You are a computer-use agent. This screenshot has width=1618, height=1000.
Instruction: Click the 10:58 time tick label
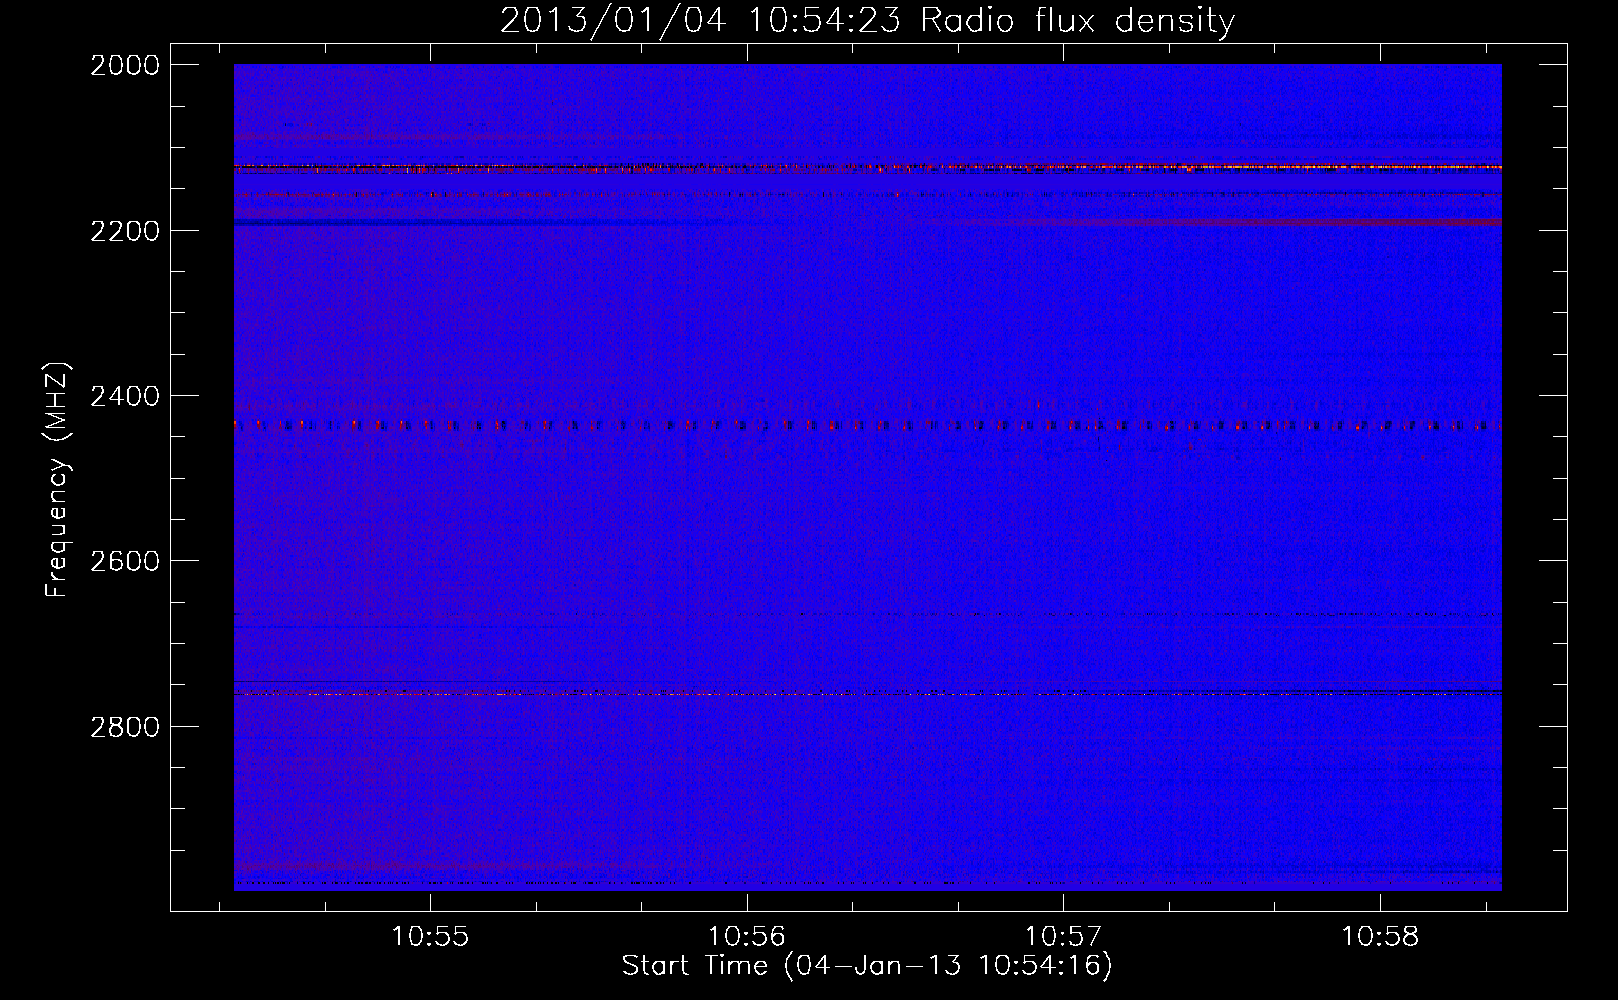1380,937
